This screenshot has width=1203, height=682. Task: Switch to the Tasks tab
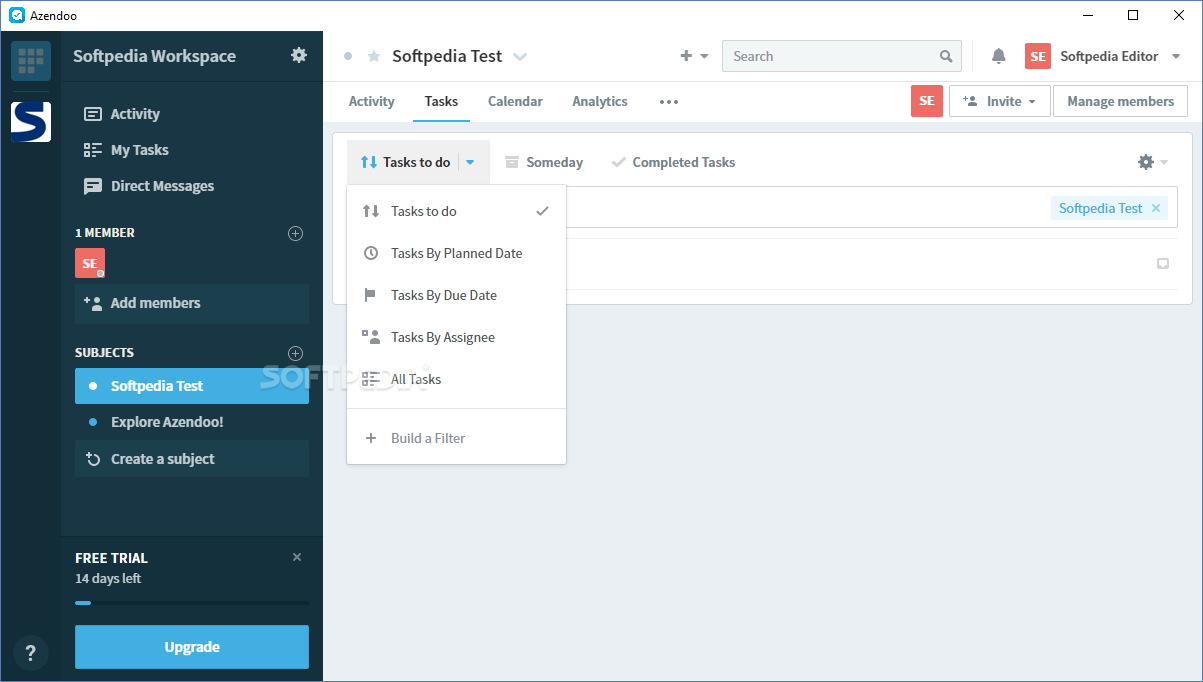pyautogui.click(x=441, y=101)
